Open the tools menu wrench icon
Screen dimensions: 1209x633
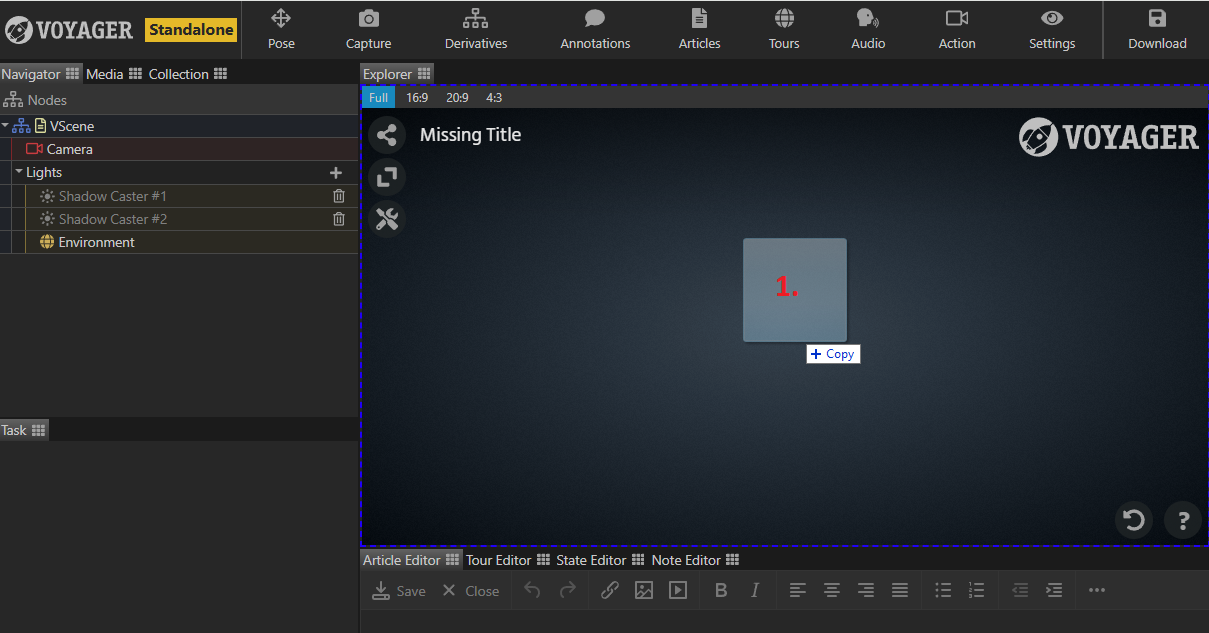coord(387,219)
